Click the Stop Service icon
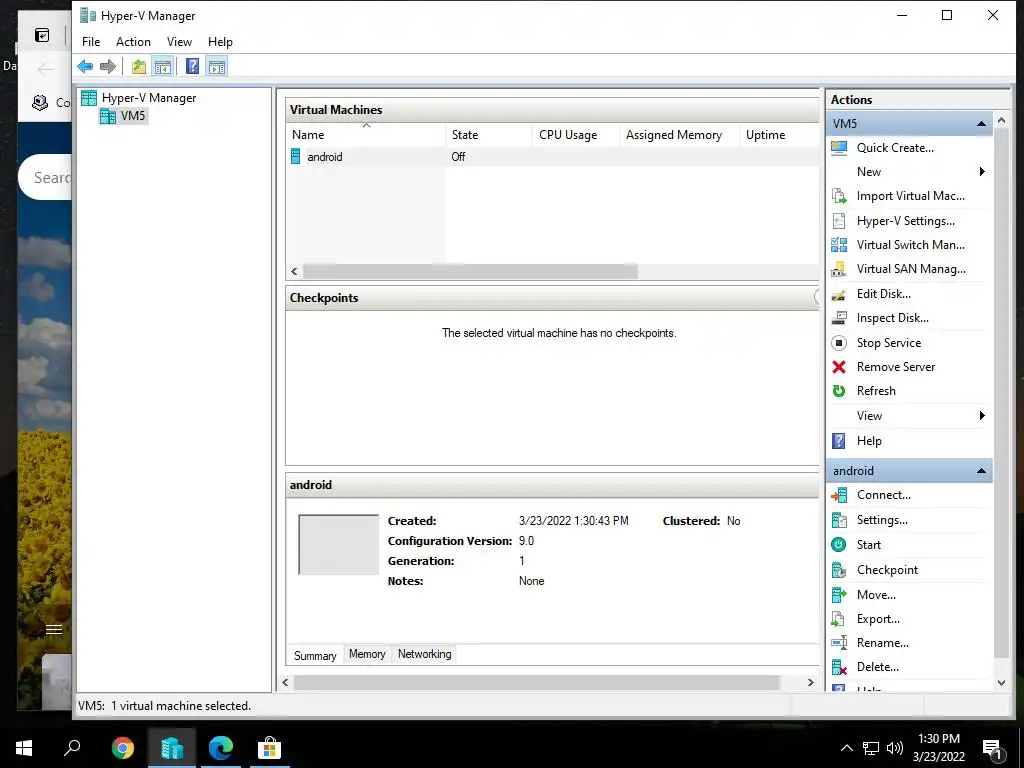The width and height of the screenshot is (1024, 768). point(839,343)
